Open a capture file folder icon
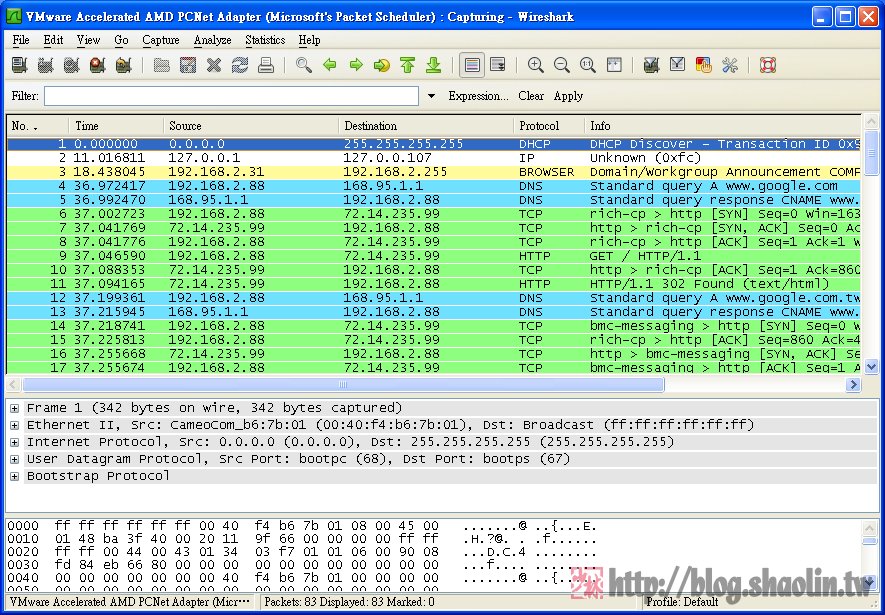 point(162,65)
